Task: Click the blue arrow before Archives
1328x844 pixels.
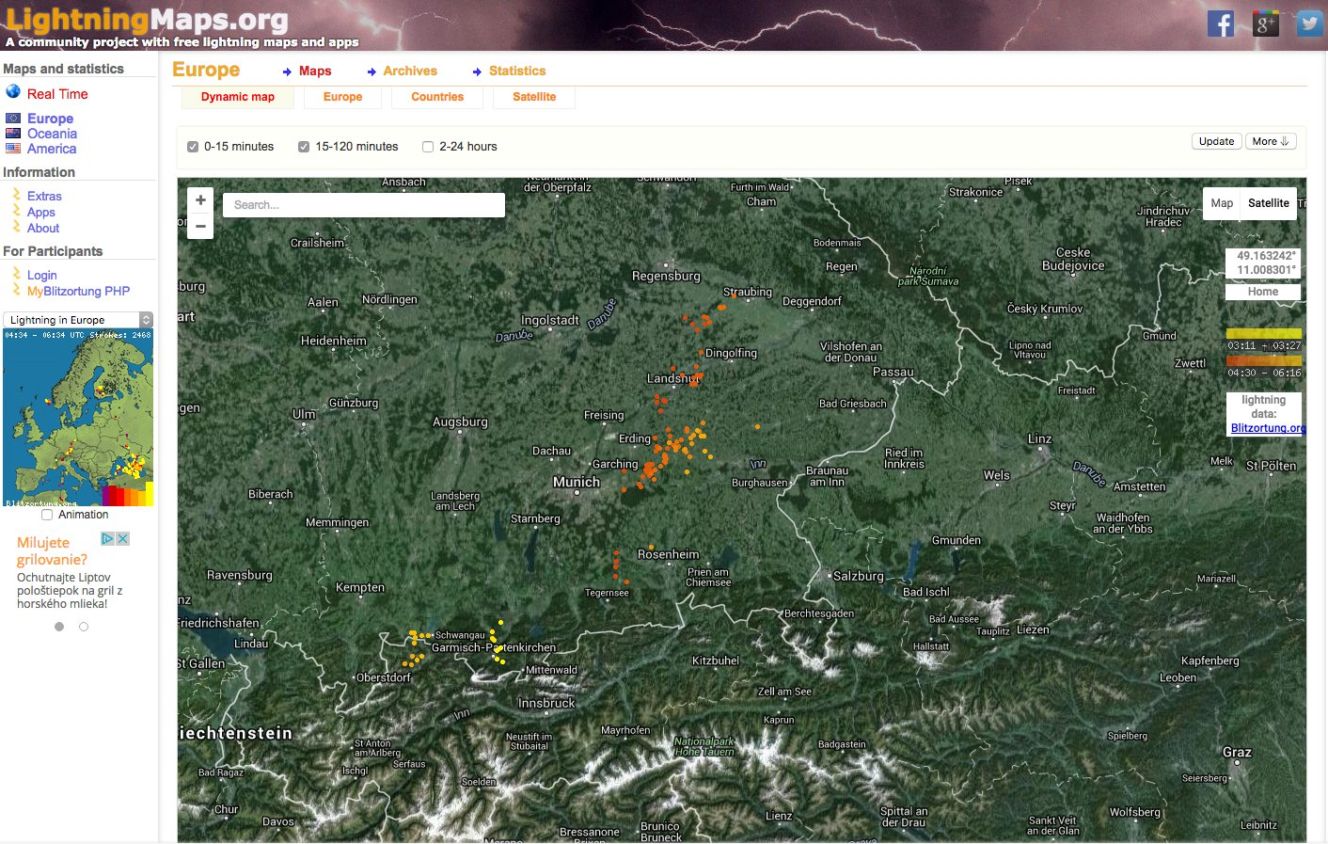Action: coord(371,72)
